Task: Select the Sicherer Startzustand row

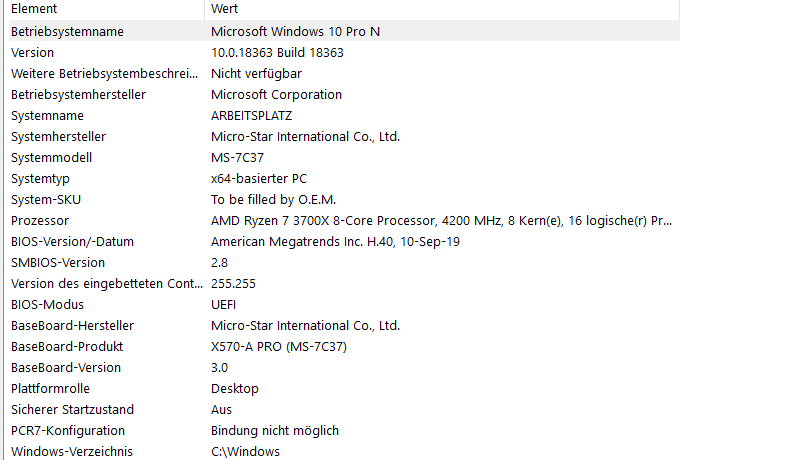Action: [x=344, y=409]
